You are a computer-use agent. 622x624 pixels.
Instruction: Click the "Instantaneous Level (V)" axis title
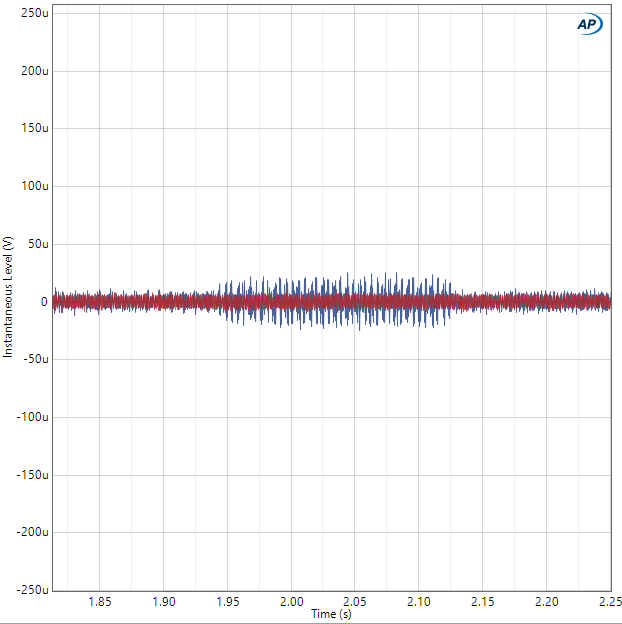coord(8,297)
